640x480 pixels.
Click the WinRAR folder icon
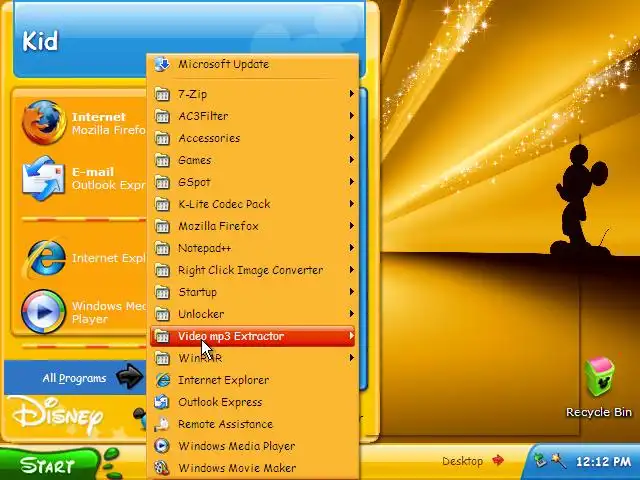coord(162,359)
